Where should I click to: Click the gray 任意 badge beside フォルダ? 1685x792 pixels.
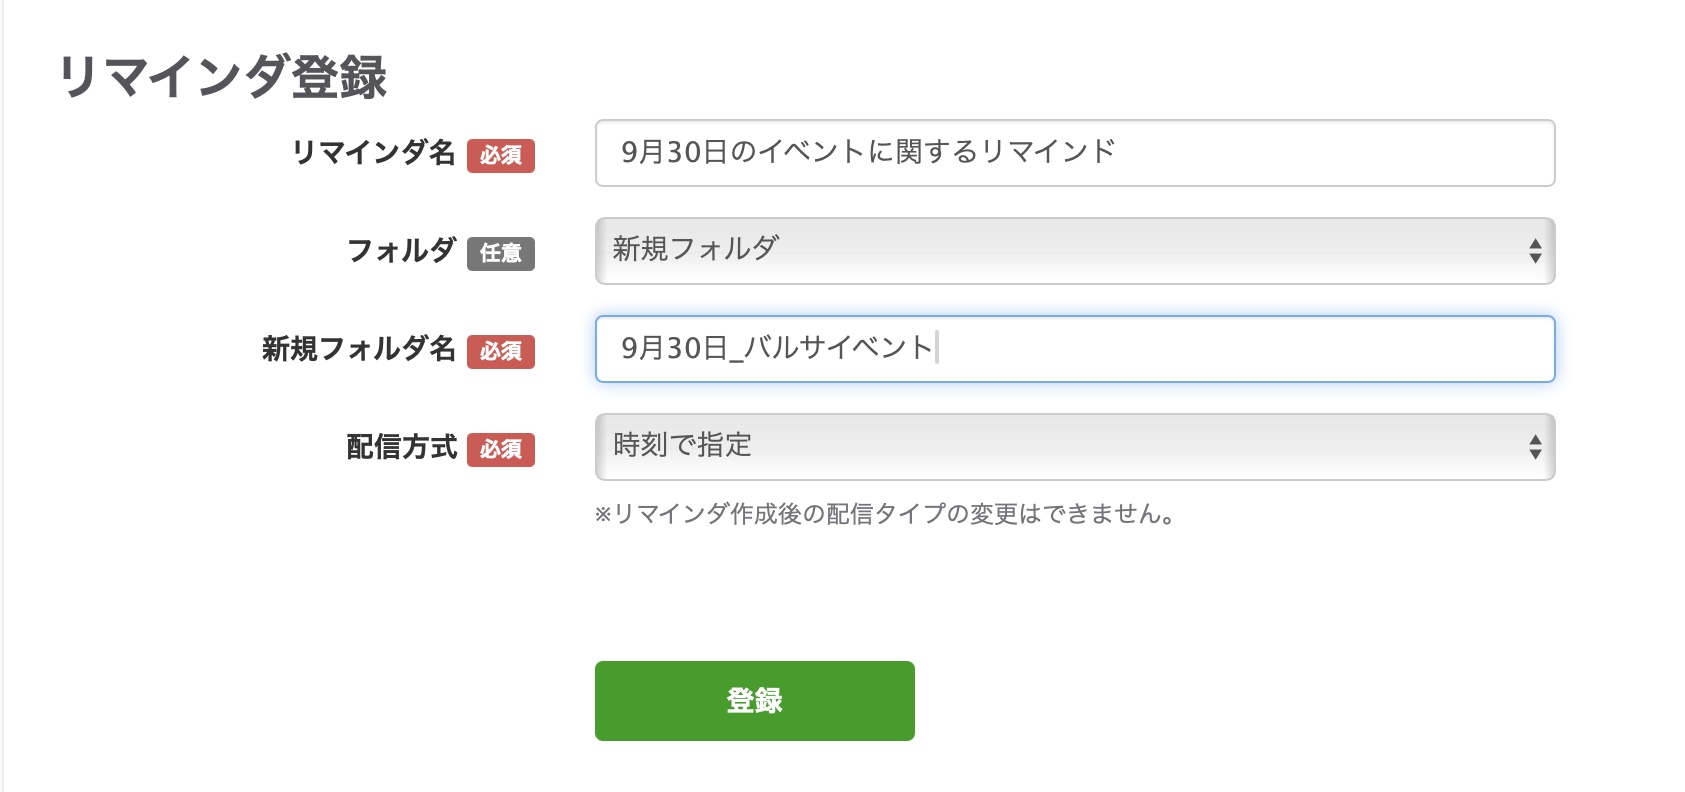click(501, 253)
